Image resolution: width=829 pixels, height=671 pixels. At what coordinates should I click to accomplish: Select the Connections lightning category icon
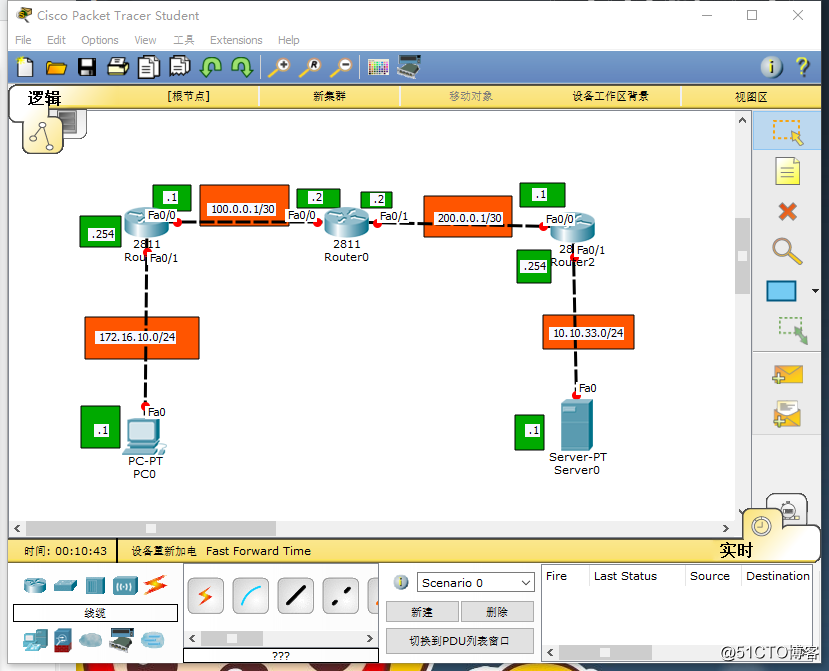tap(155, 584)
